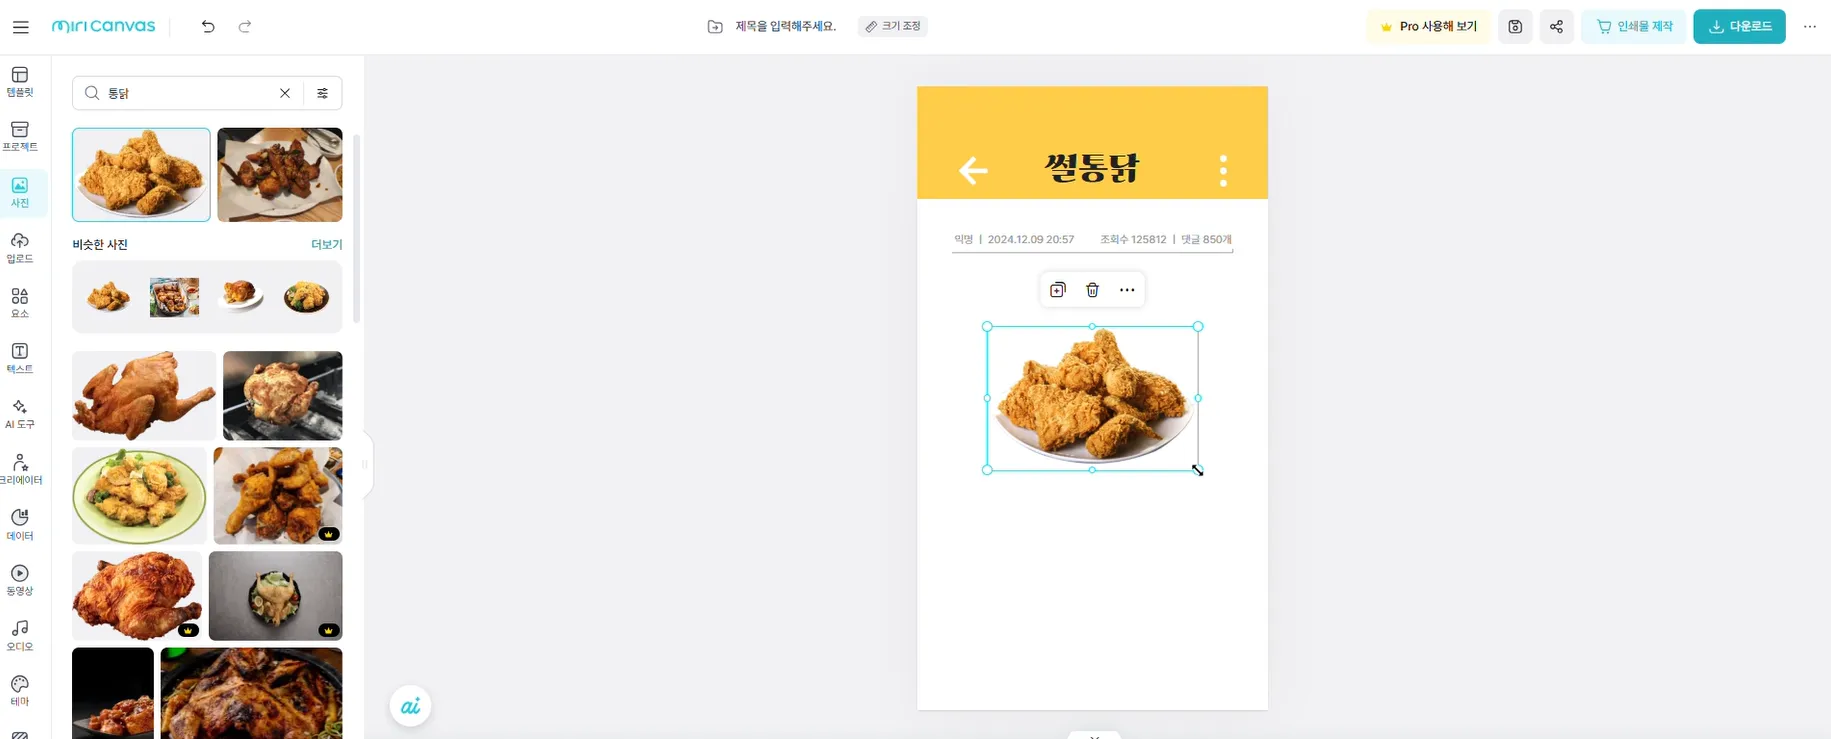The image size is (1831, 739).
Task: Expand more options on image toolbar
Action: pos(1127,290)
